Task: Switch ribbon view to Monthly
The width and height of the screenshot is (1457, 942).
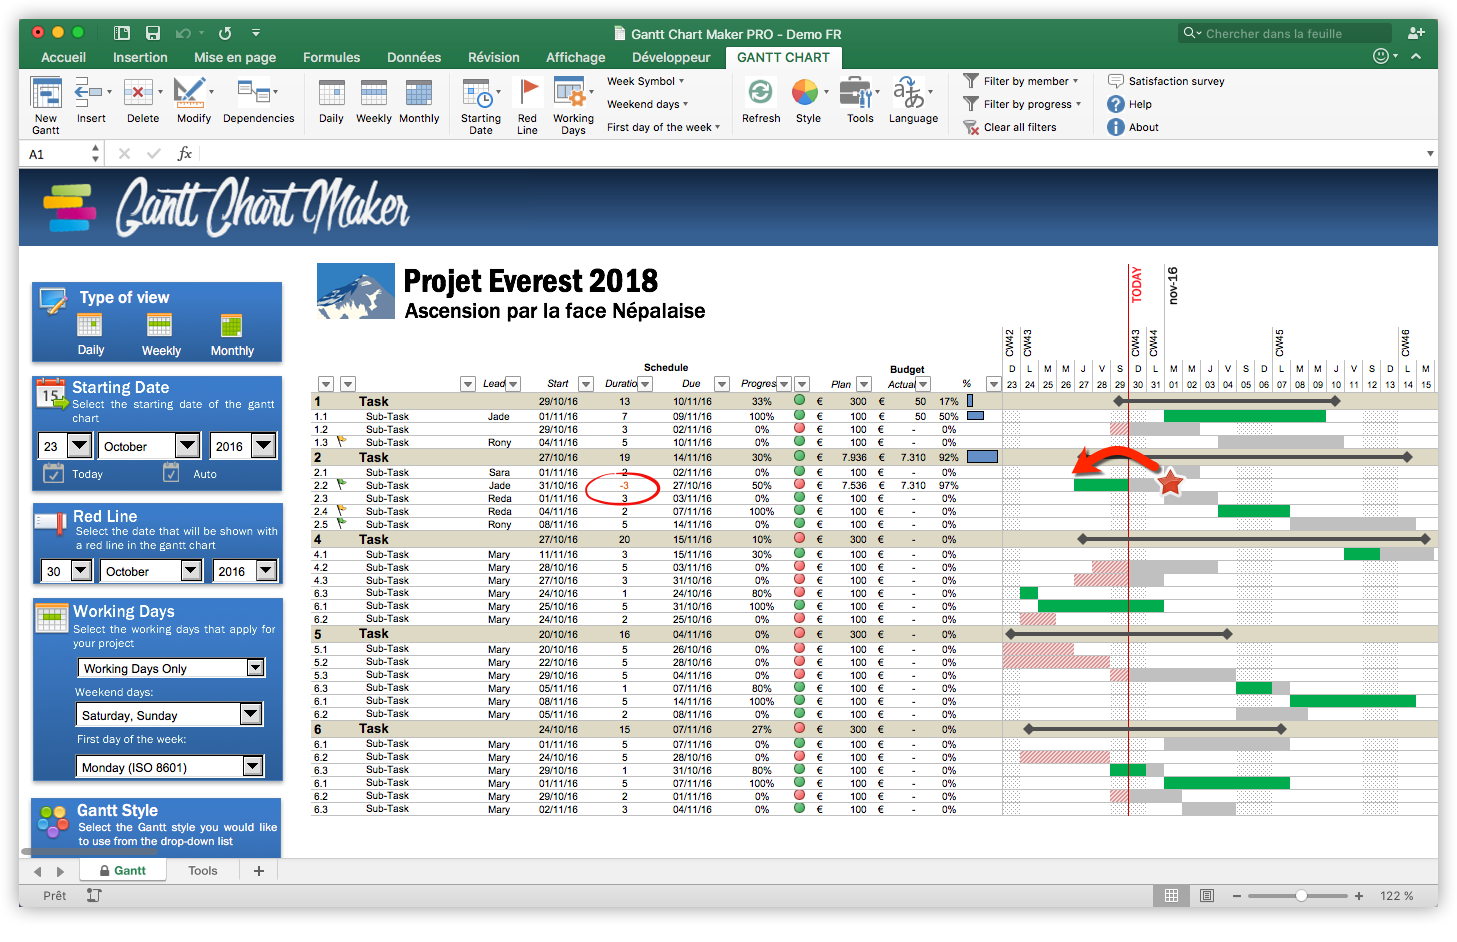Action: pyautogui.click(x=419, y=93)
